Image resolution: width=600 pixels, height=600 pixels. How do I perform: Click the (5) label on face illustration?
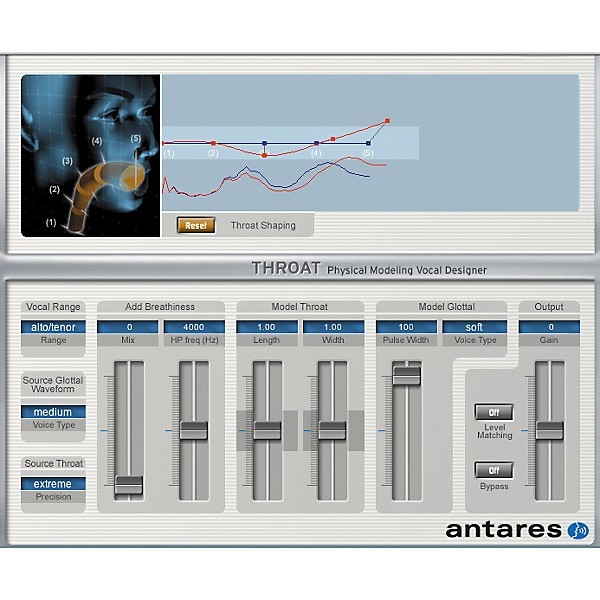tap(136, 138)
